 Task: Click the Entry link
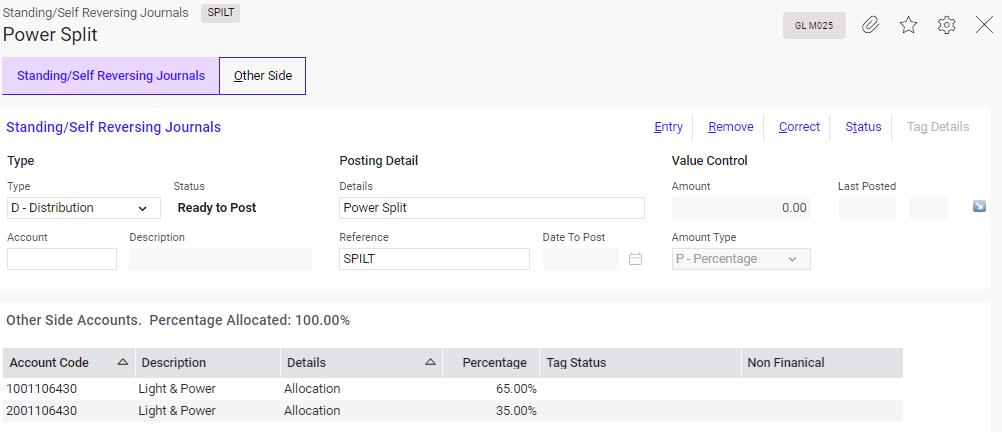[668, 127]
